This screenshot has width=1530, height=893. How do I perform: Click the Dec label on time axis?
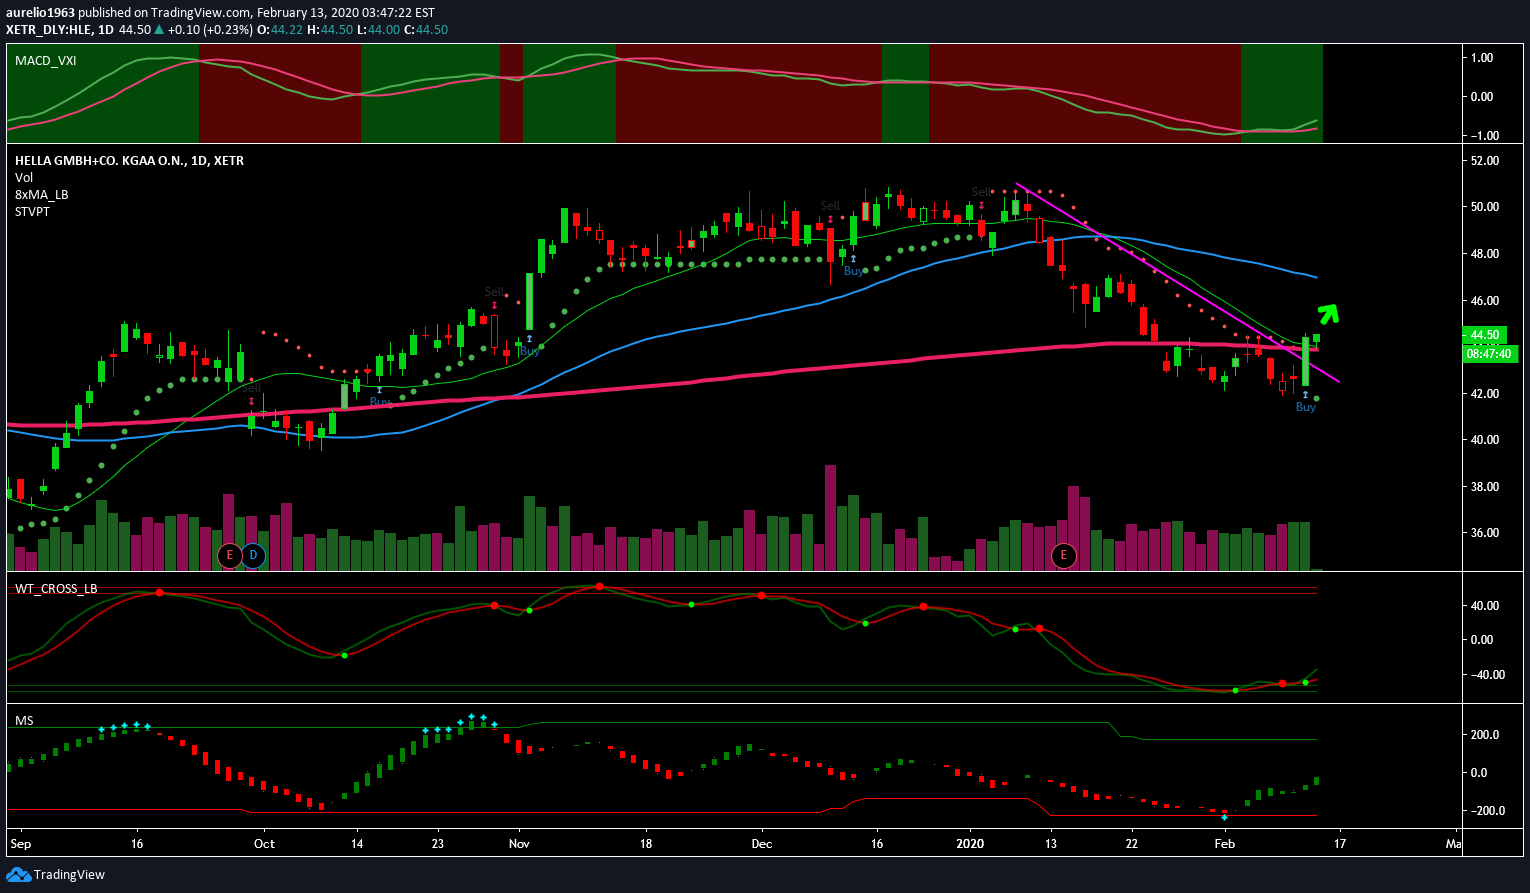coord(761,844)
